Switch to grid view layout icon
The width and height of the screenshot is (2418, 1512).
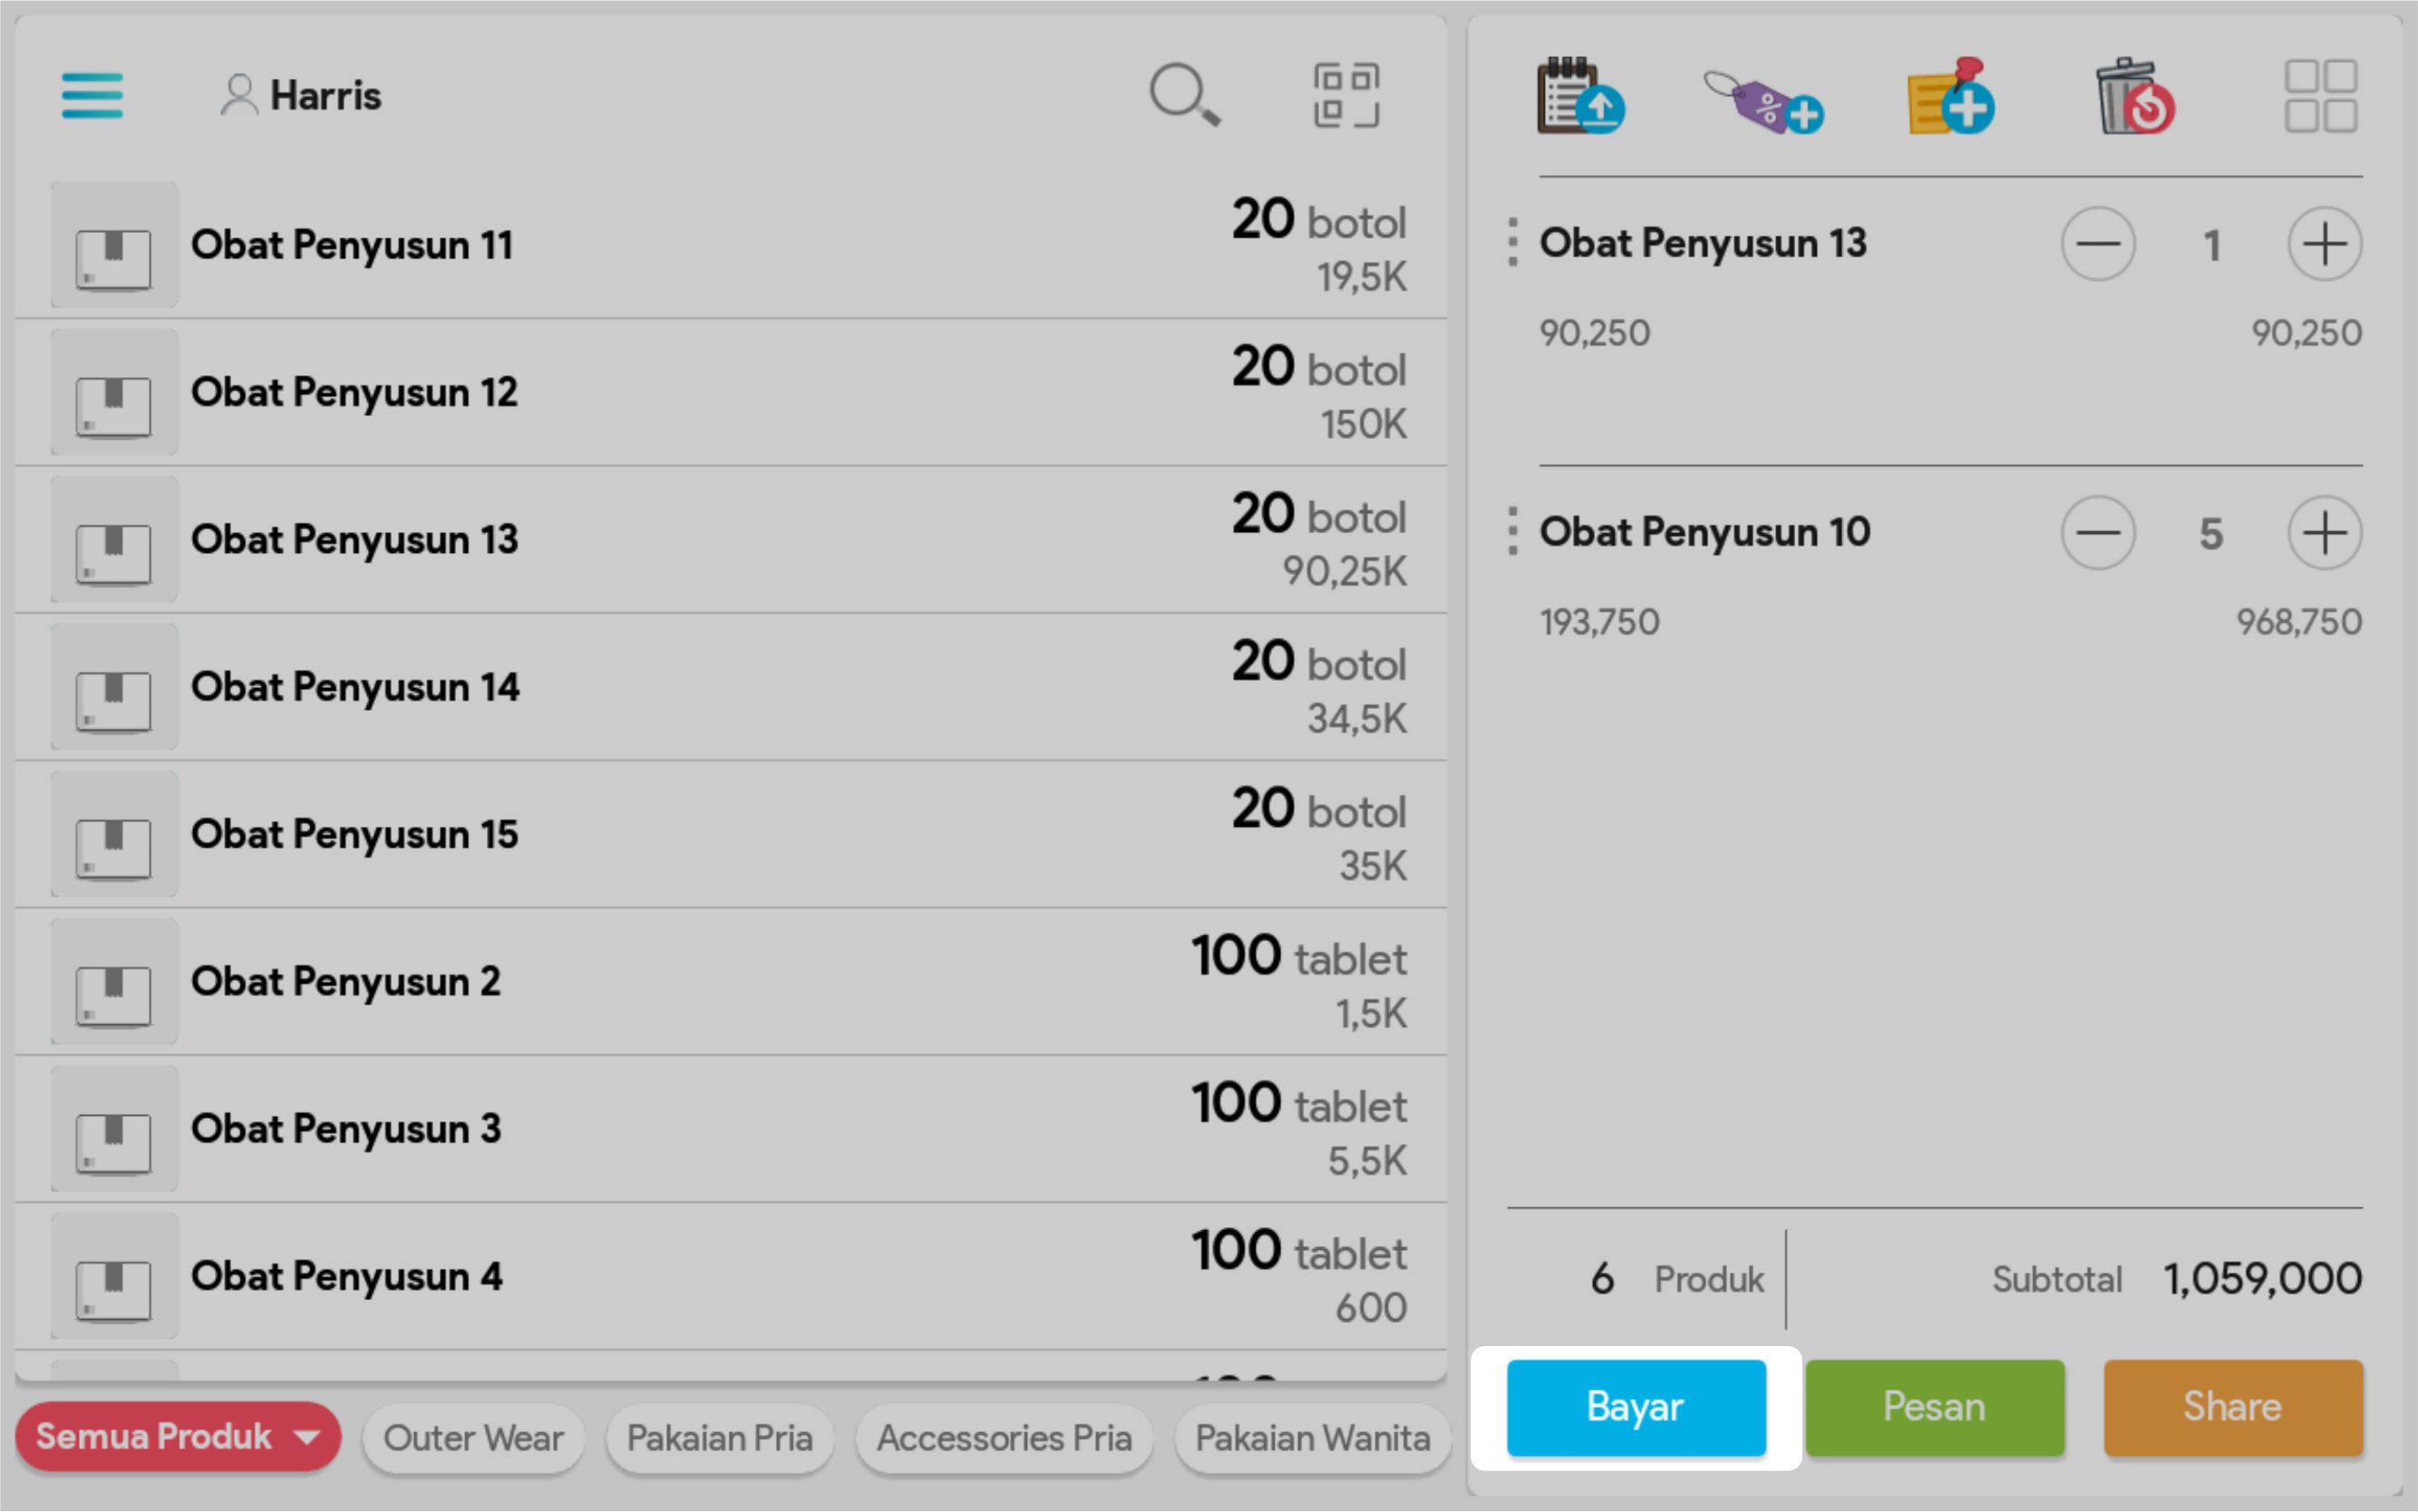2320,96
